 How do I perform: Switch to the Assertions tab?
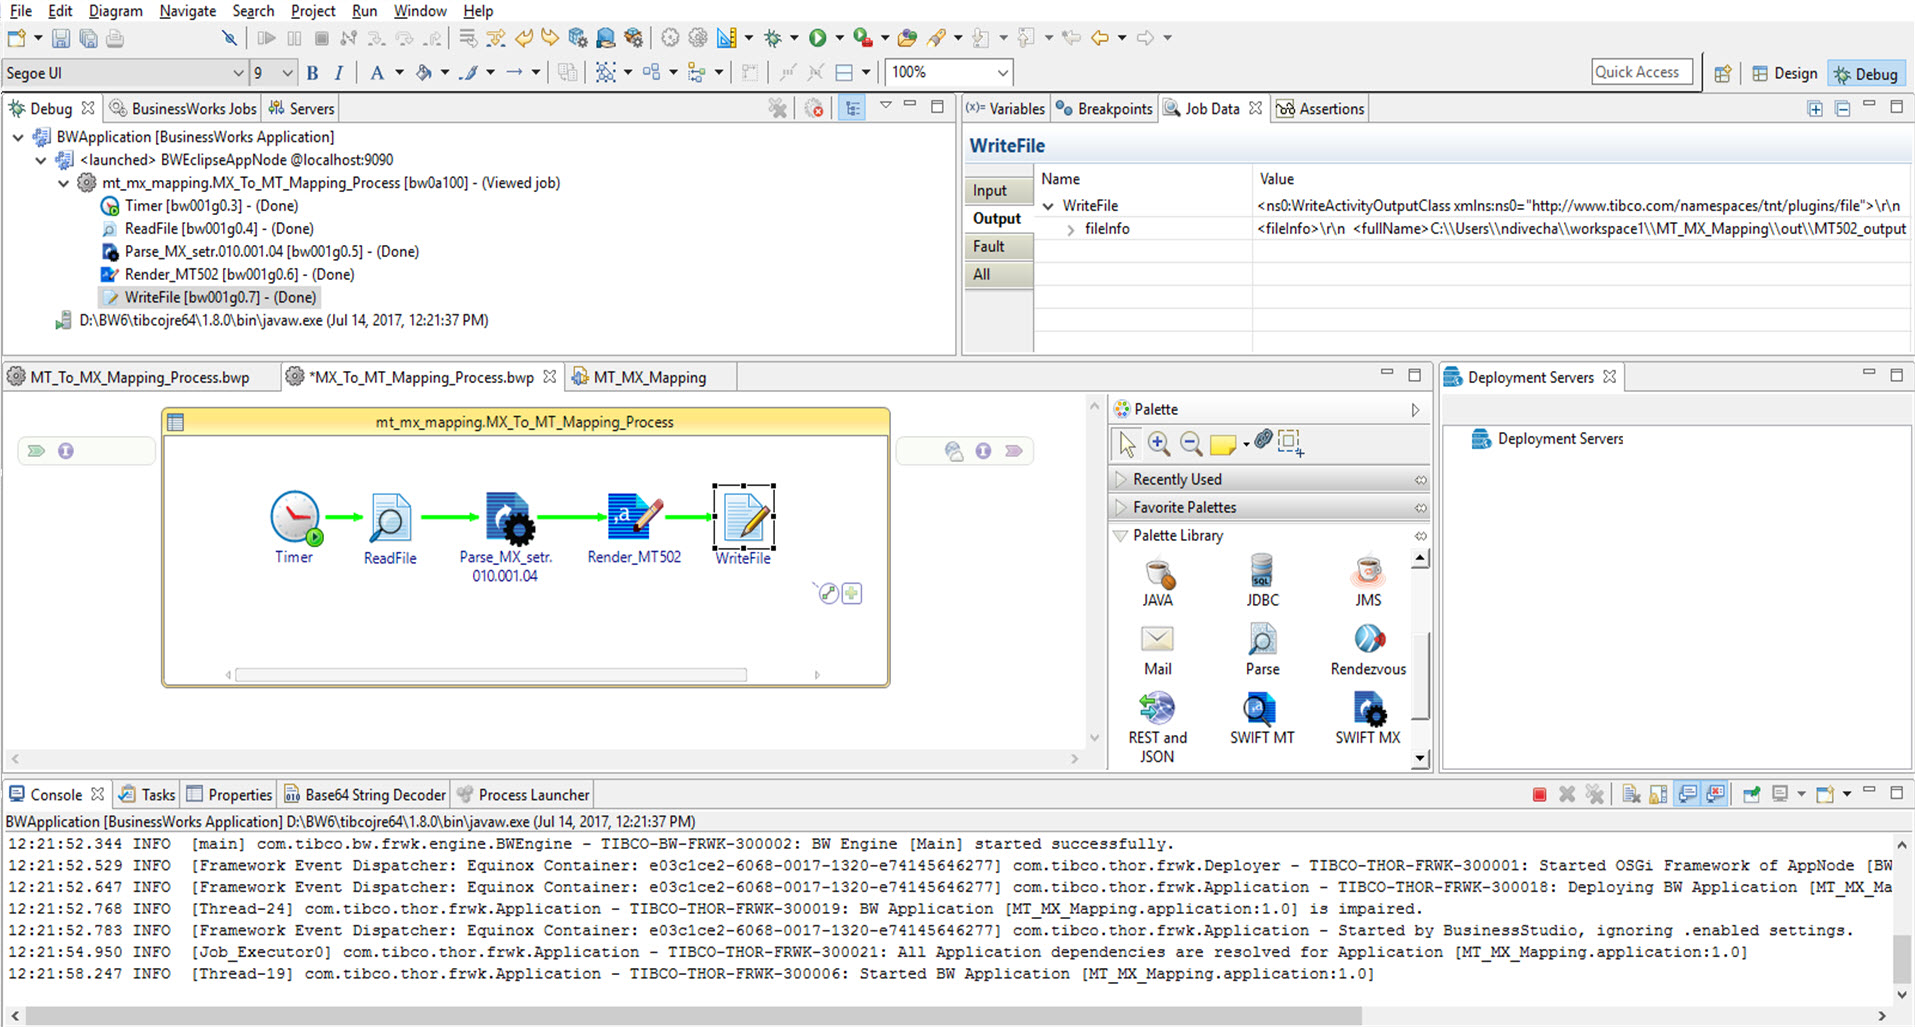tap(1321, 108)
